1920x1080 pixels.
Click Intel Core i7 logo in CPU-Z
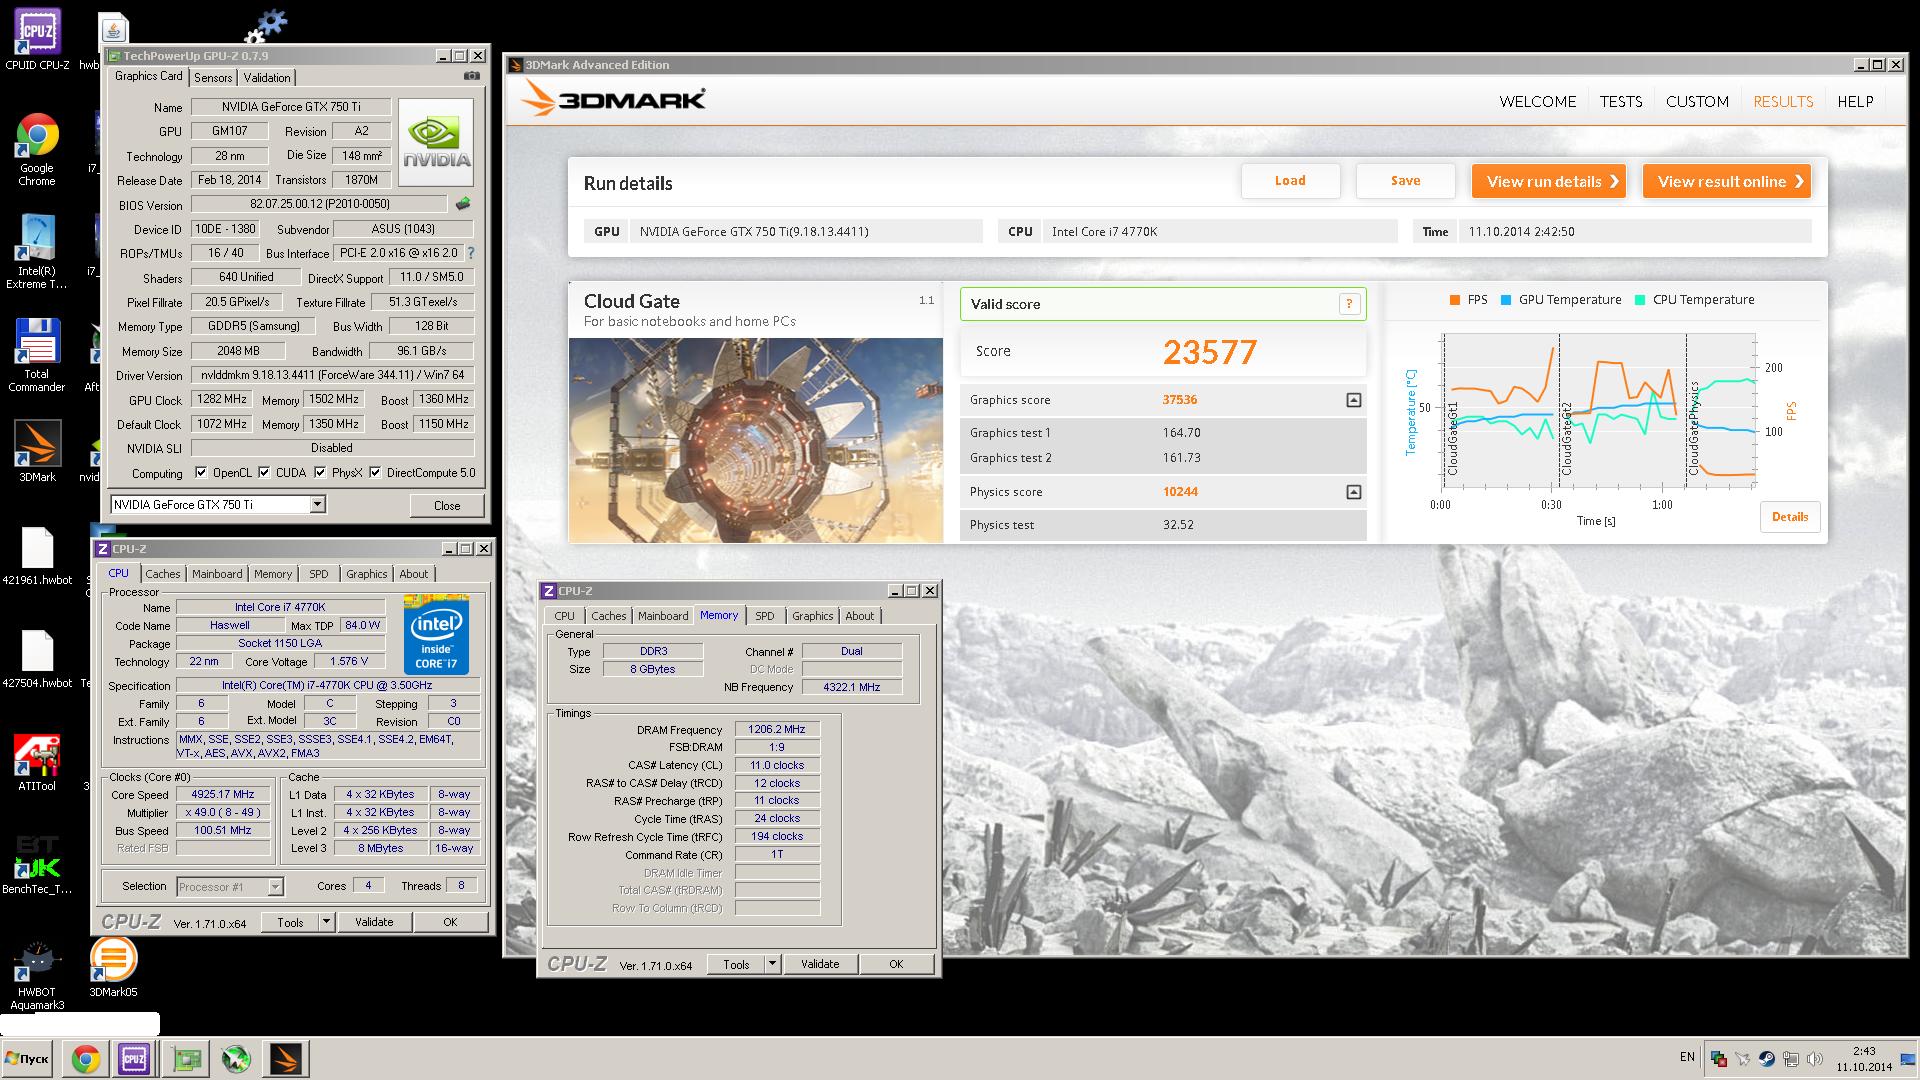tap(436, 635)
